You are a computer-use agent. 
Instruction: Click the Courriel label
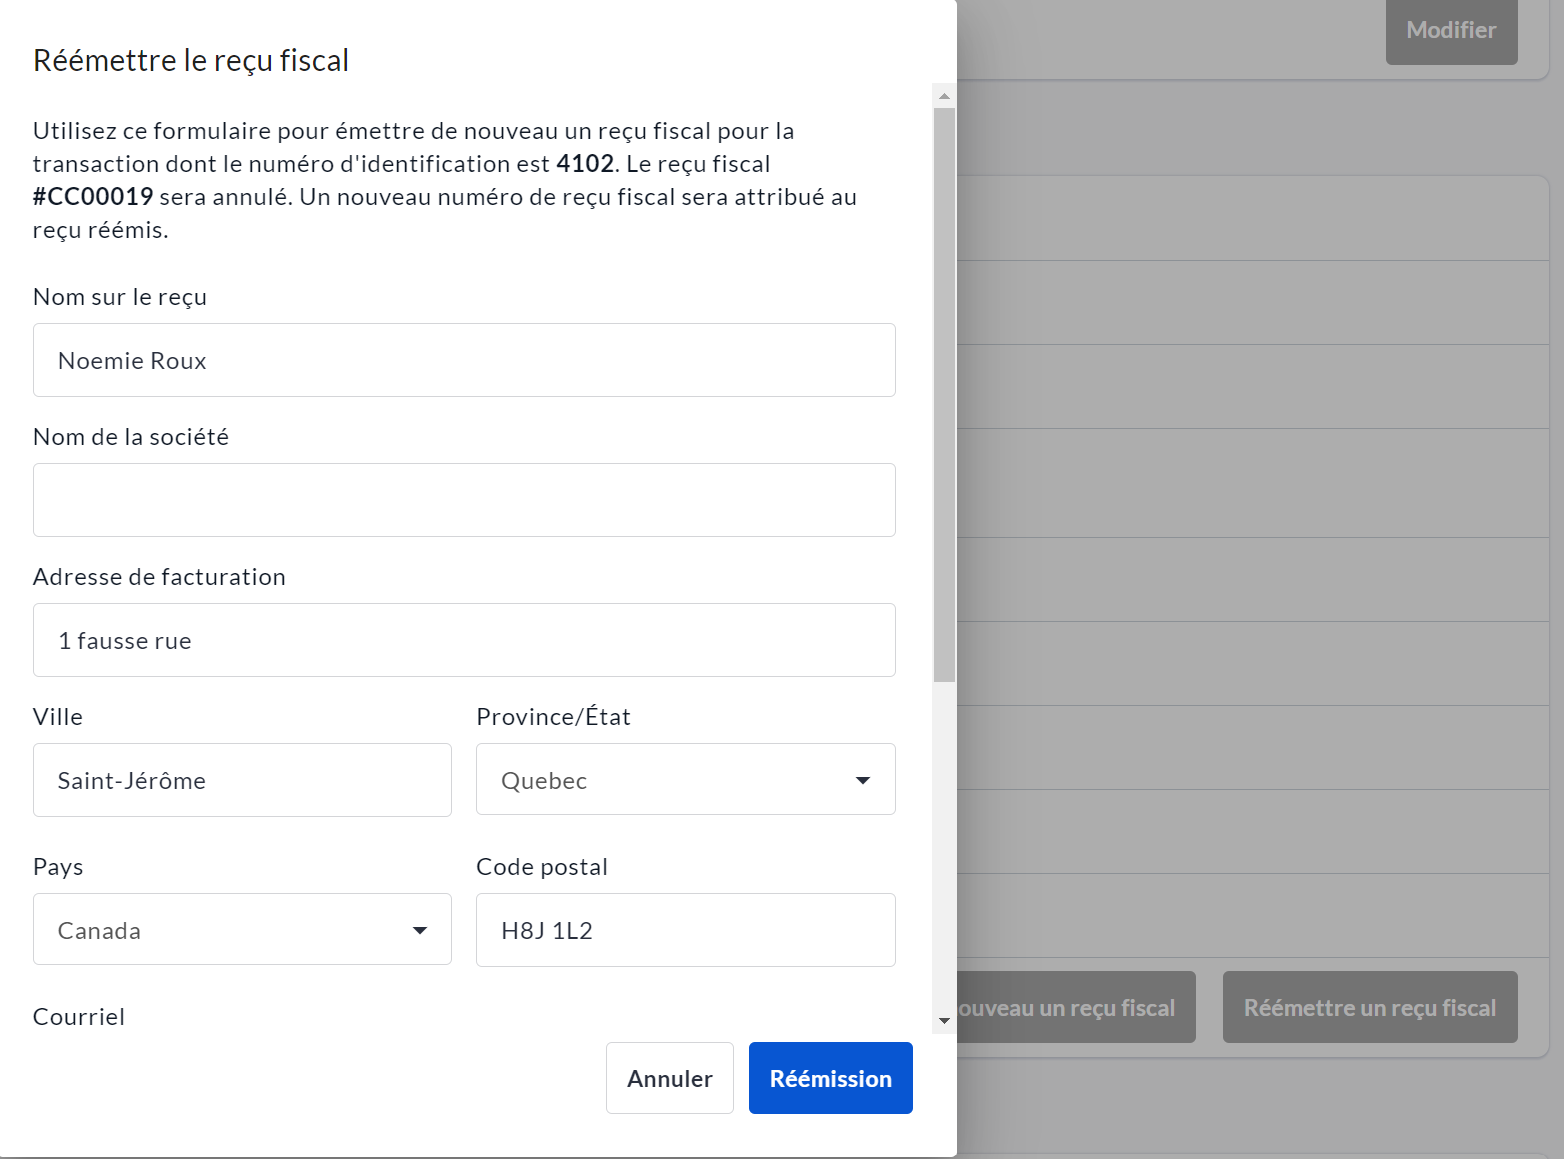point(79,1017)
